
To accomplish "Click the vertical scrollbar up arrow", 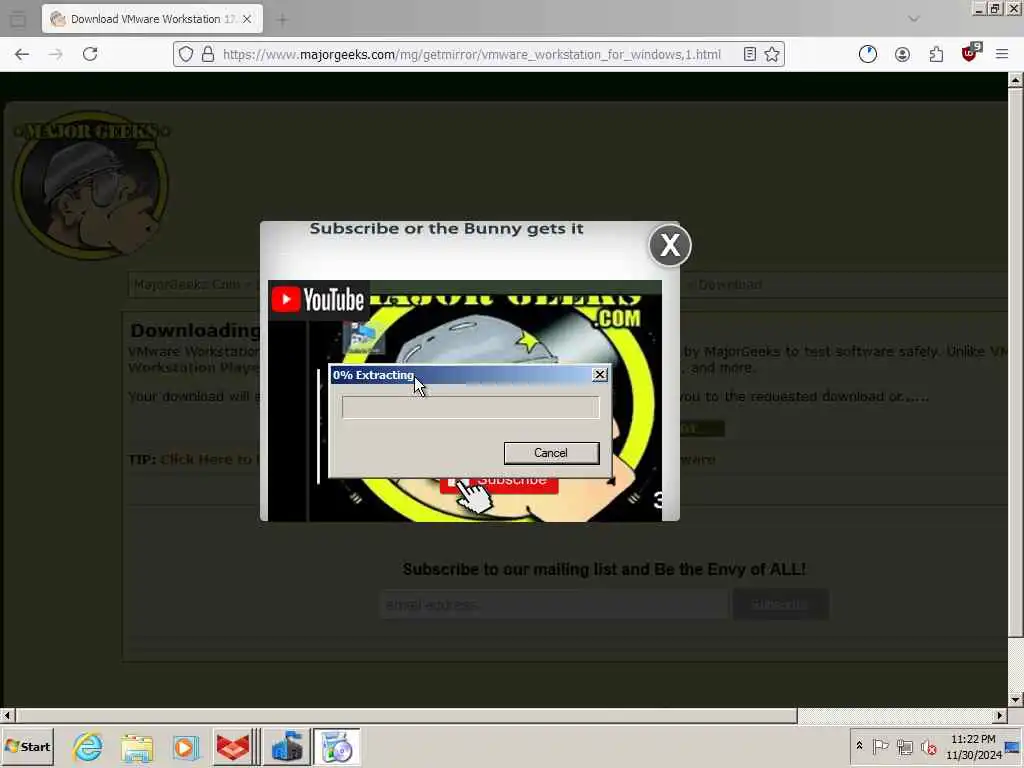I will point(1015,80).
